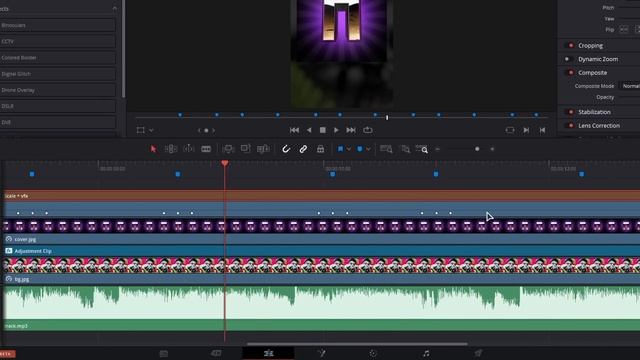Switch to the Media page tab
The width and height of the screenshot is (640, 360).
pos(164,353)
